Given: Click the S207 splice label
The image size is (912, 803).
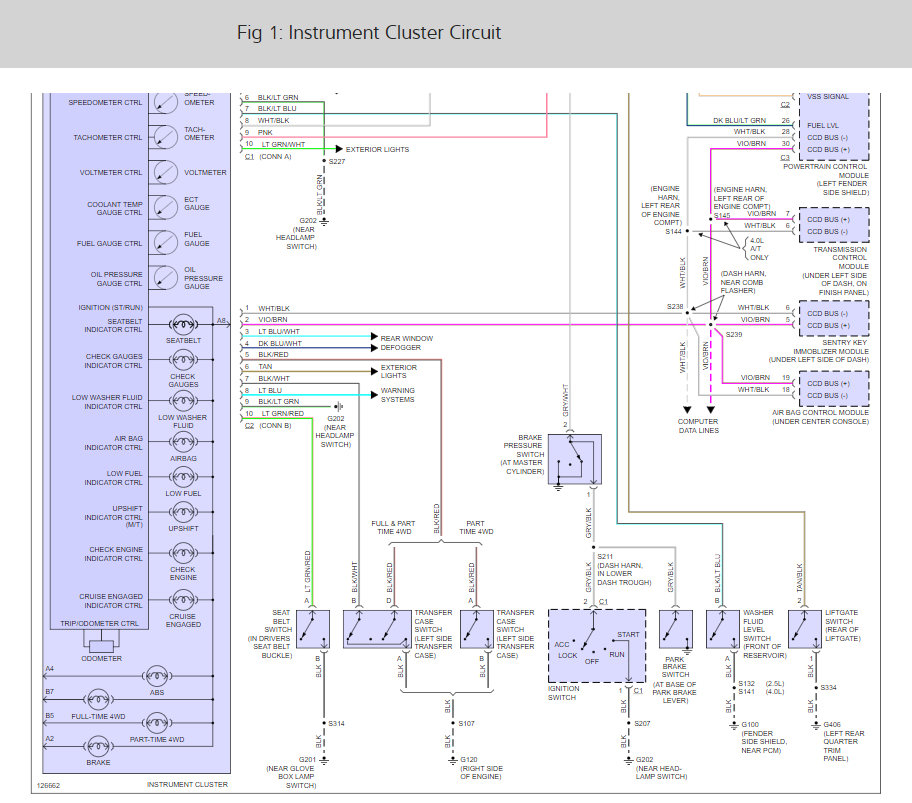Looking at the screenshot, I should coord(642,723).
